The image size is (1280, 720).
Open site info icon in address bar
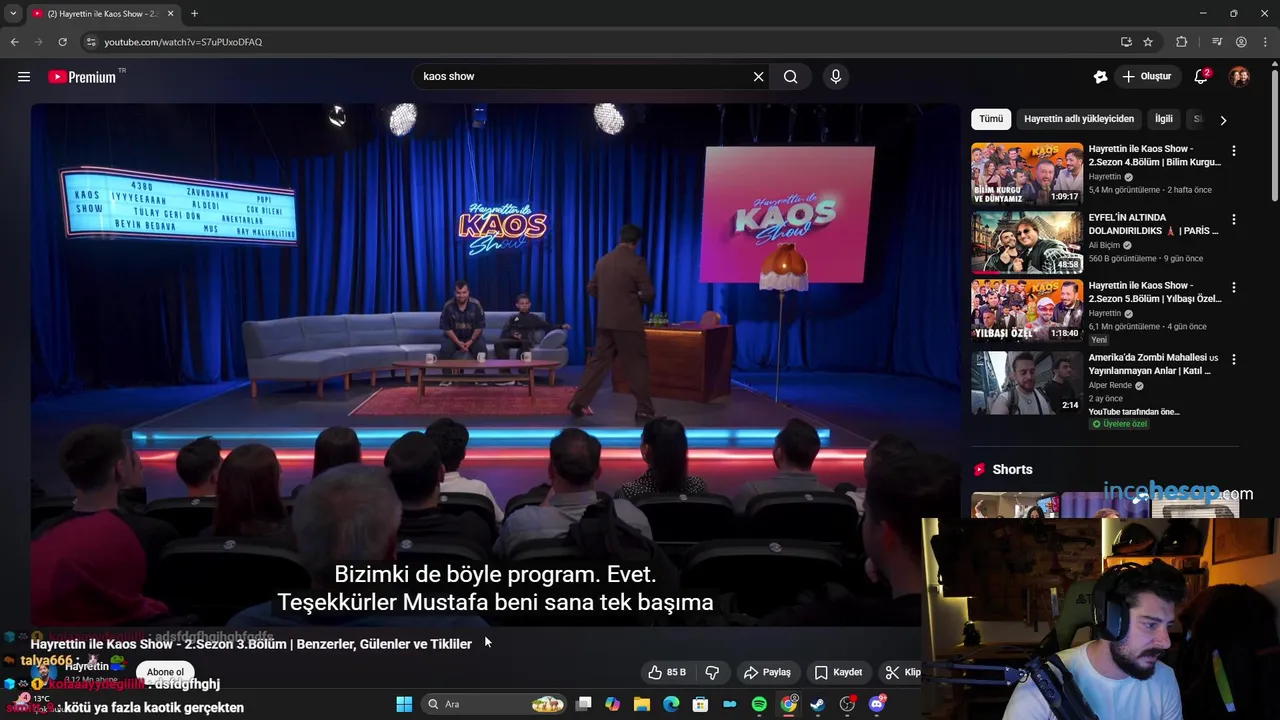click(x=91, y=42)
